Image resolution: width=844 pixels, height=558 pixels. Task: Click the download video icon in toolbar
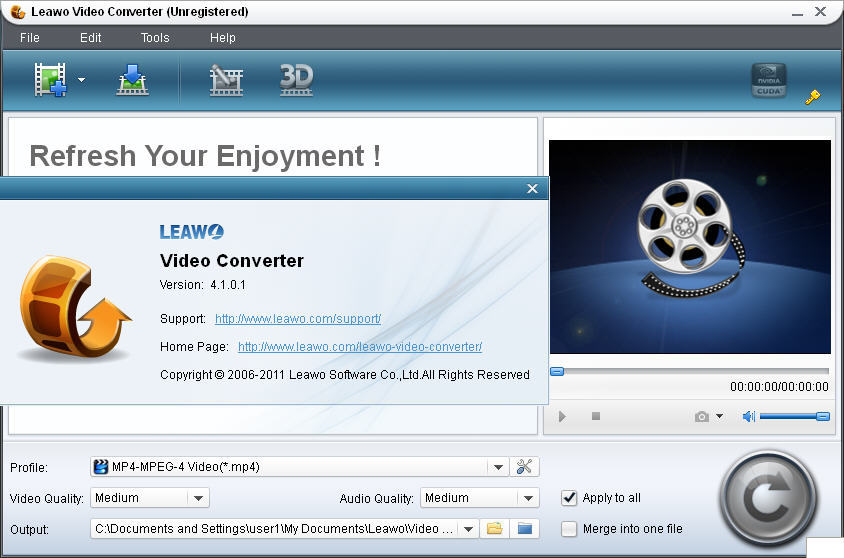tap(132, 80)
